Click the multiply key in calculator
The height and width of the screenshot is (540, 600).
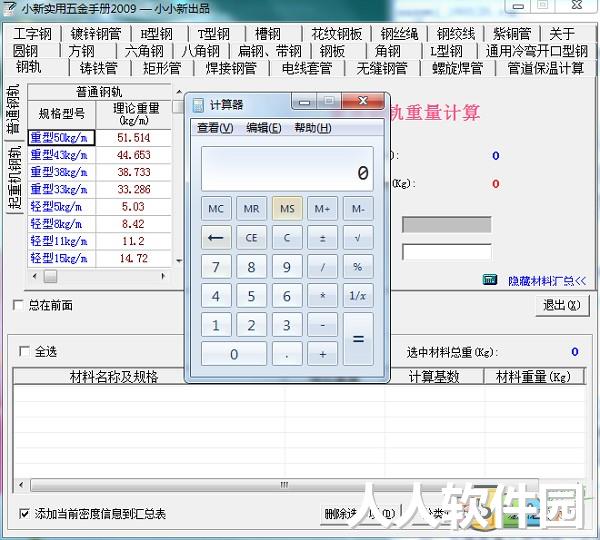pos(323,296)
